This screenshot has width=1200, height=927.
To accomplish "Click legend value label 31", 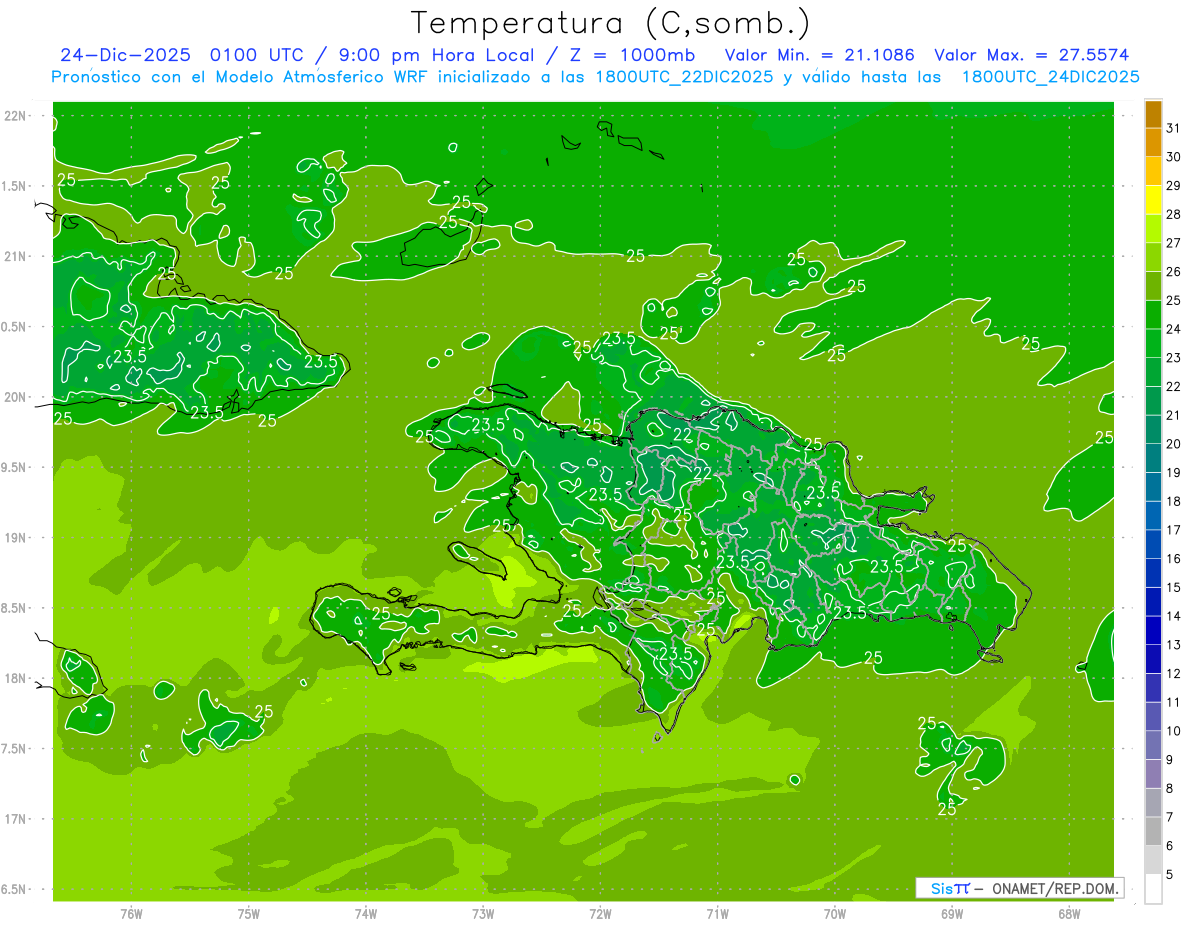I will pos(1173,128).
